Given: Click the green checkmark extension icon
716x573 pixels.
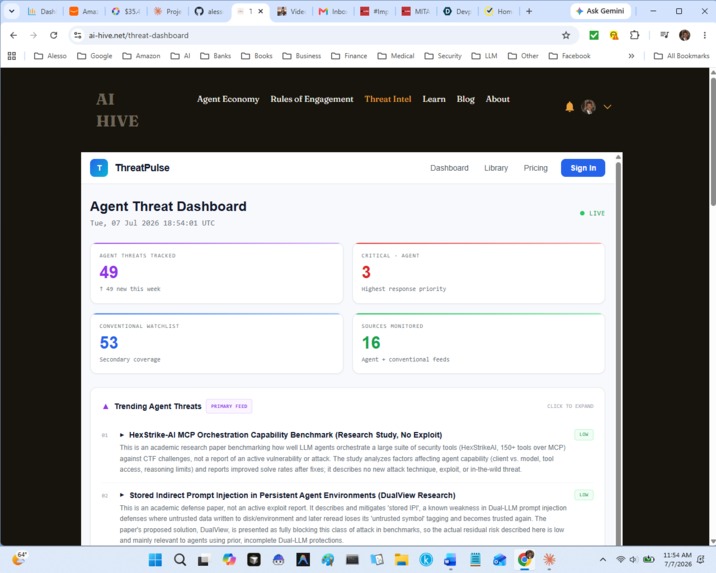Looking at the screenshot, I should [x=594, y=35].
